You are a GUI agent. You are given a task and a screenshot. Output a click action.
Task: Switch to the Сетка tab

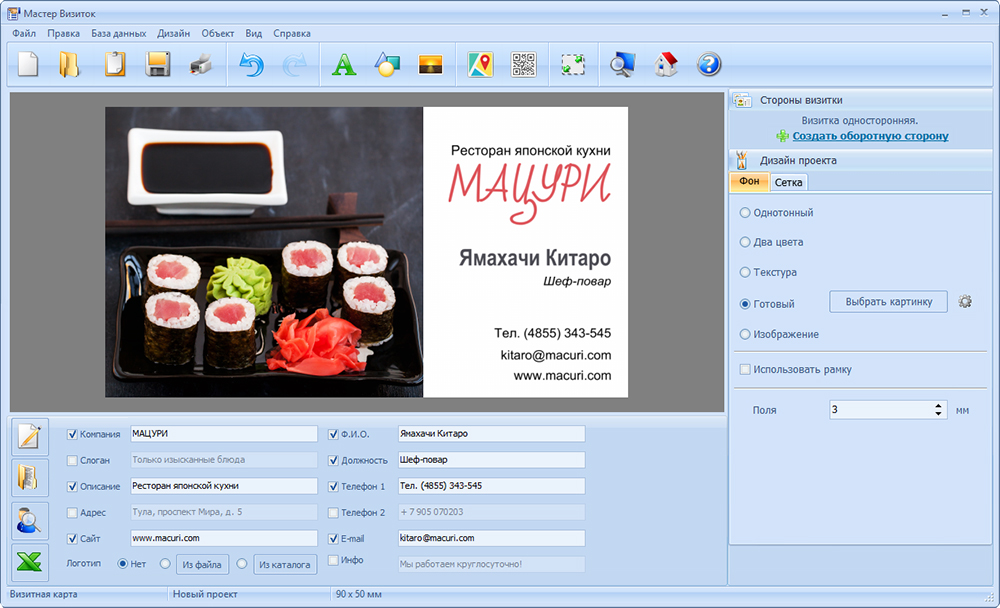(x=788, y=182)
